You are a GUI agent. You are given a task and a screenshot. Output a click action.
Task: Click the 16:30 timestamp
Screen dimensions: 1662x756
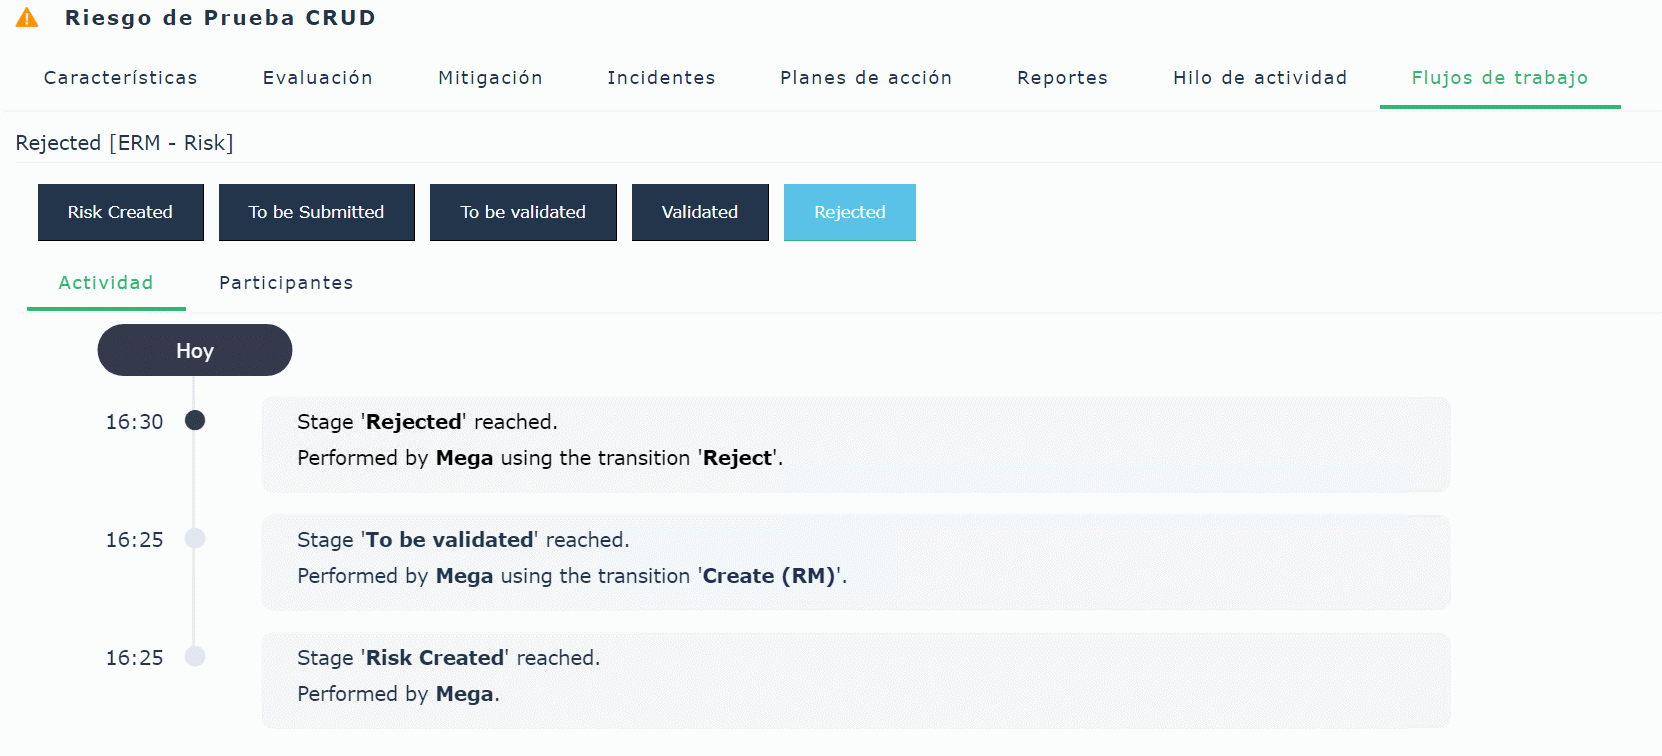135,422
